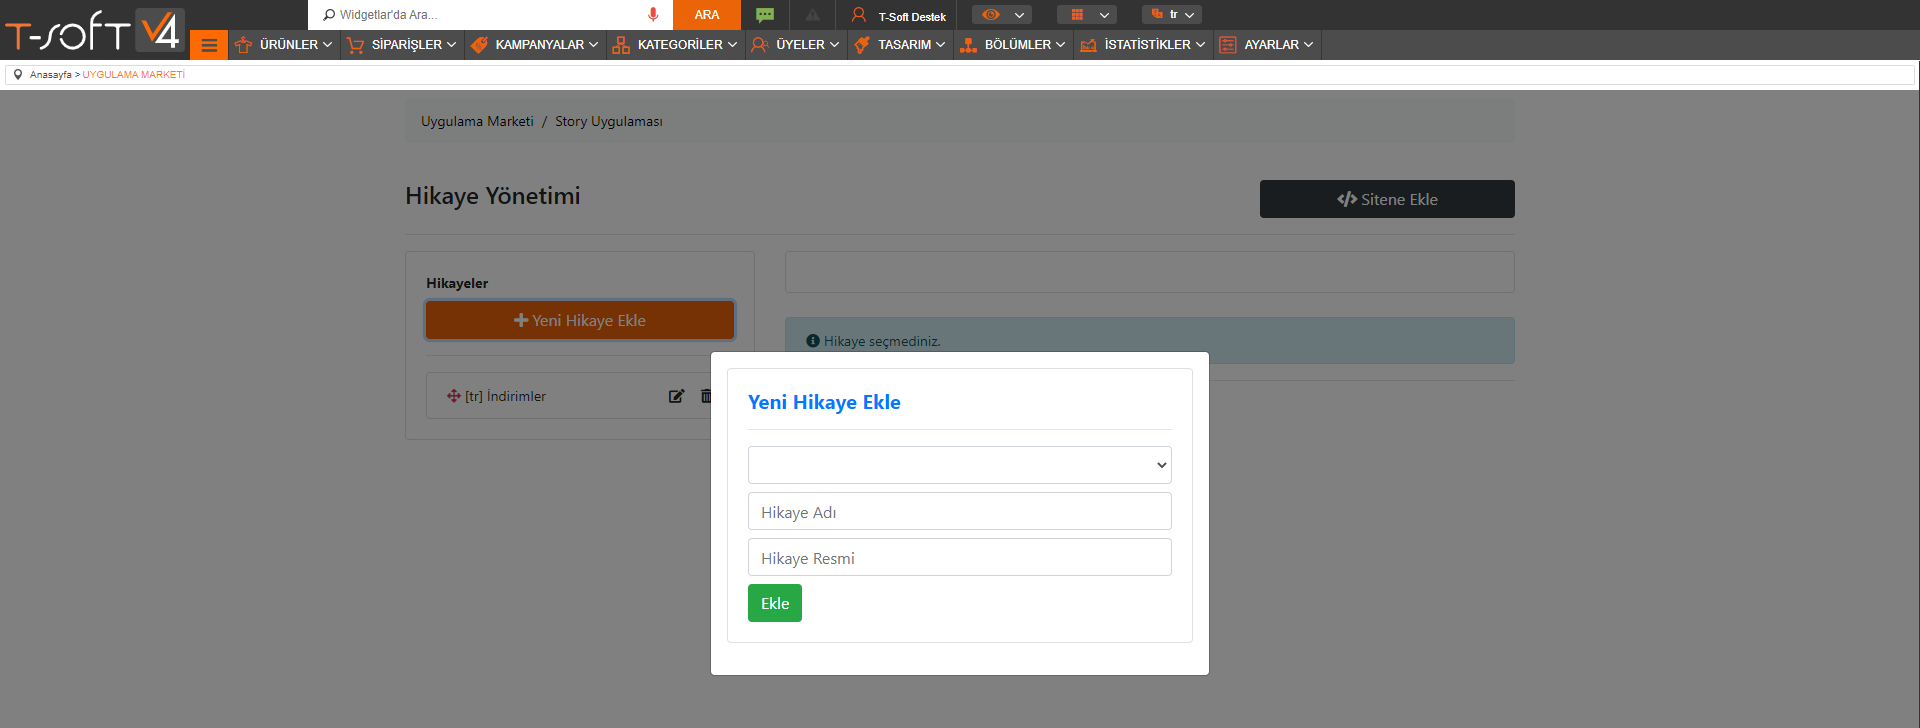Image resolution: width=1920 pixels, height=728 pixels.
Task: Click the T-Soft V4 logo
Action: pyautogui.click(x=93, y=30)
